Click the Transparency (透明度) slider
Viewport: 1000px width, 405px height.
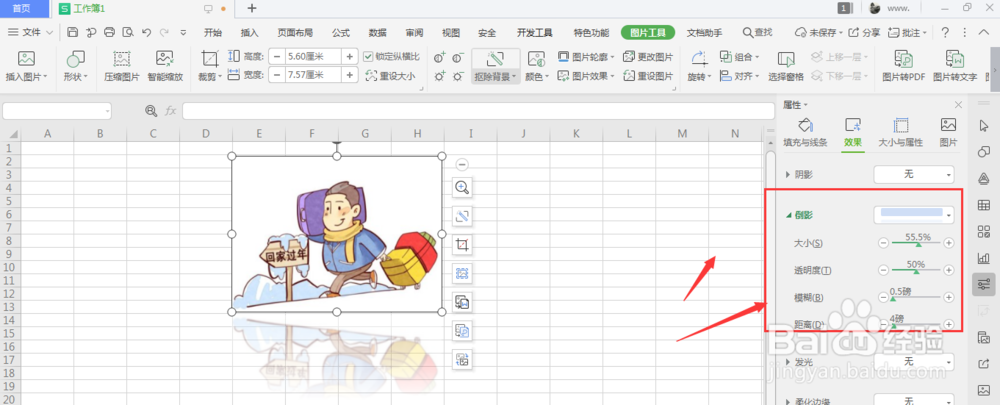[x=916, y=270]
